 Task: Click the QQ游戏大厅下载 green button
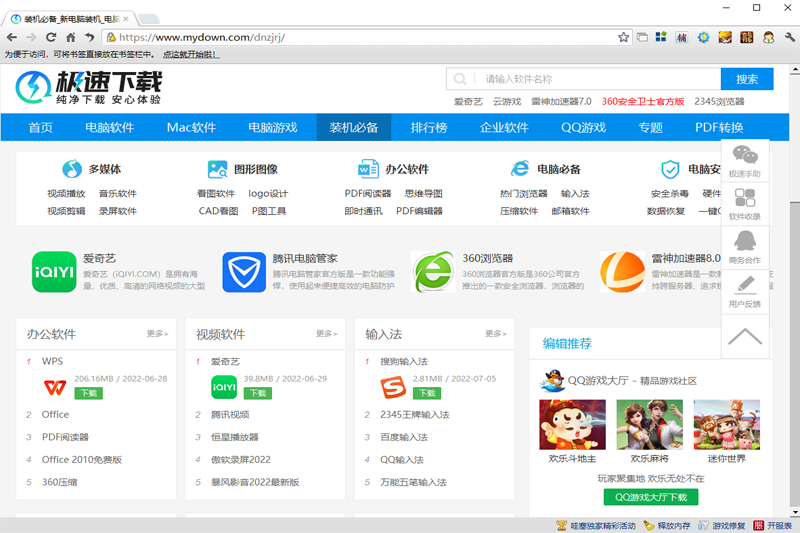coord(651,497)
